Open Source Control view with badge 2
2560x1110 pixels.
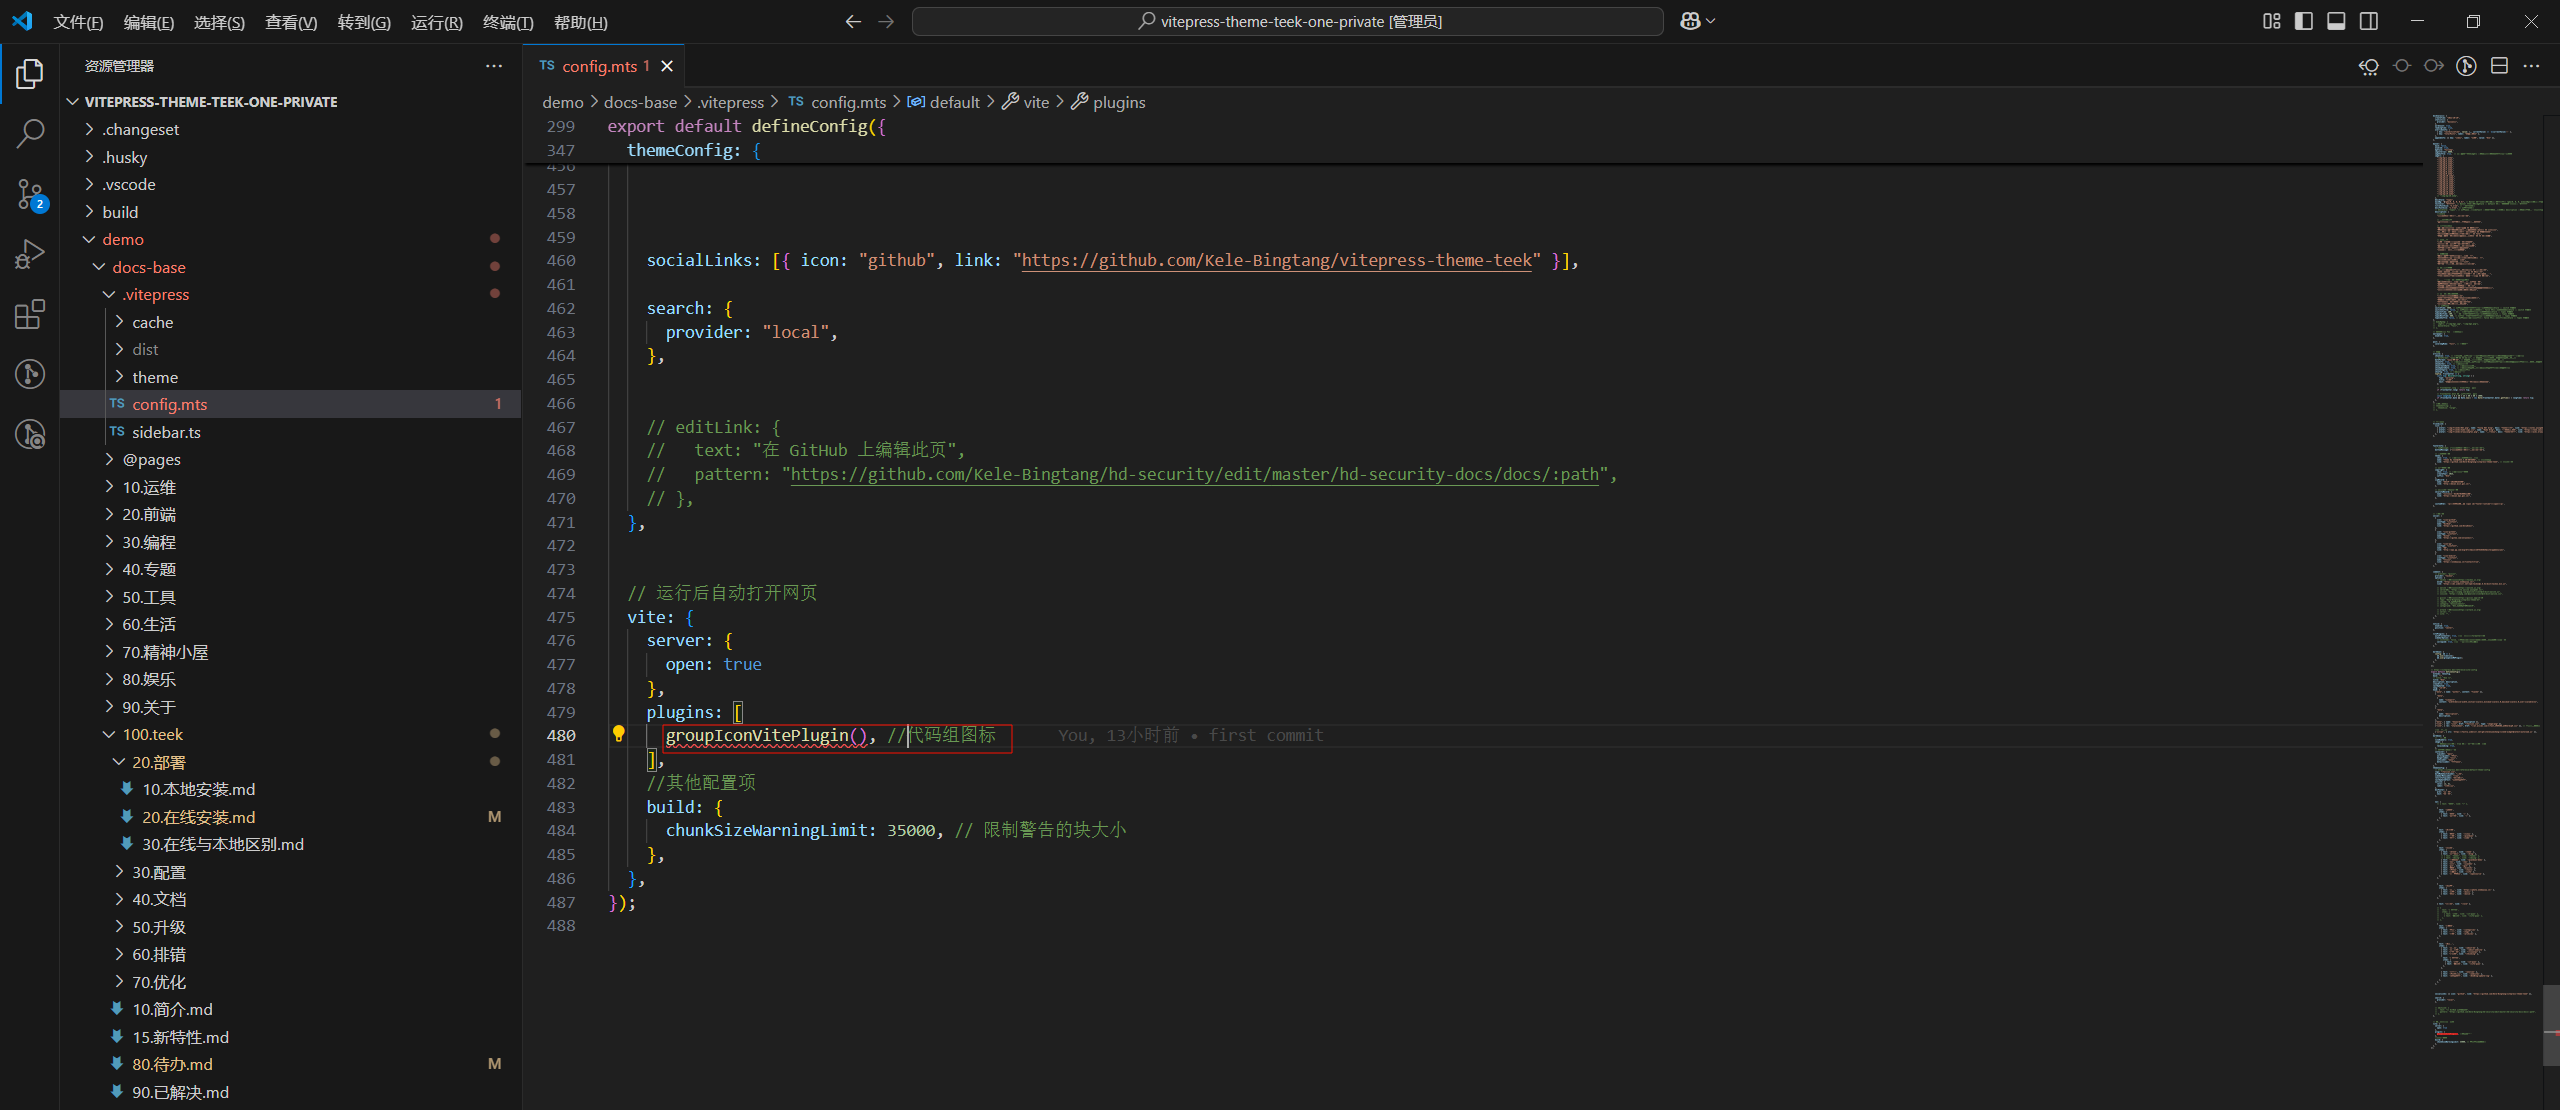[x=30, y=194]
